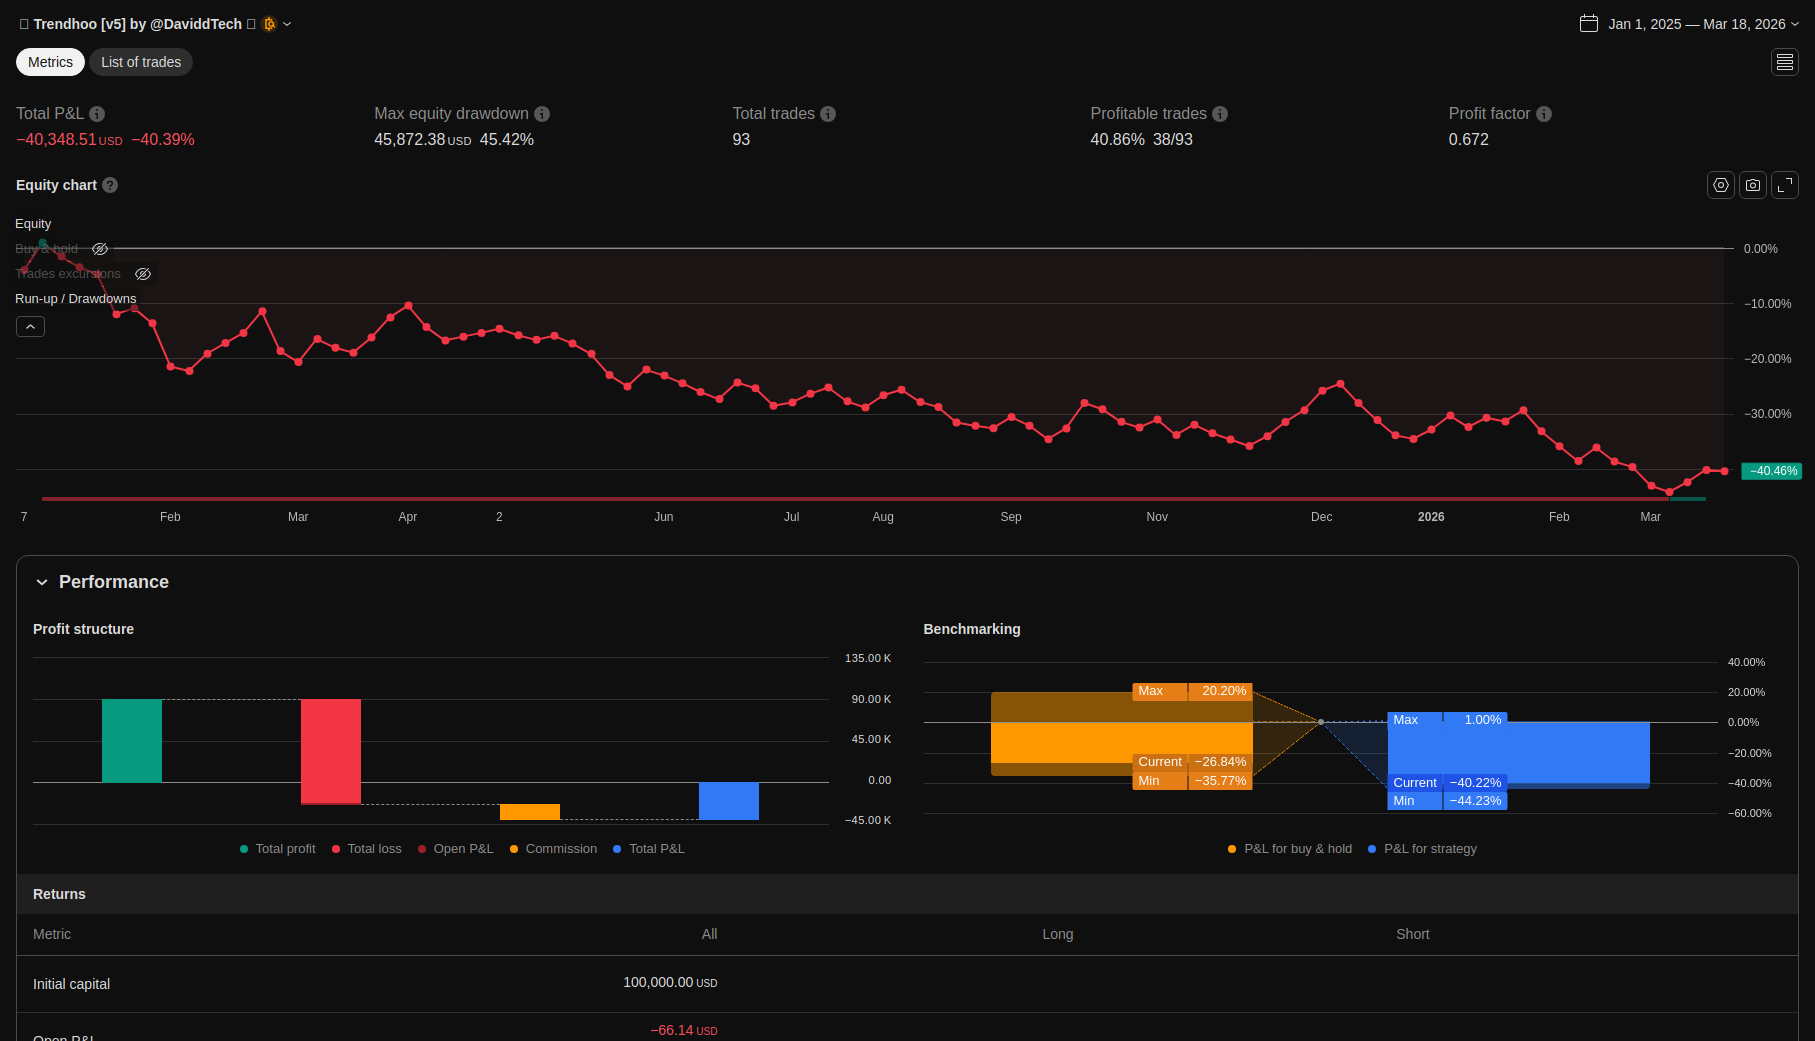1815x1041 pixels.
Task: Click info icon beside Profitable trades
Action: [x=1219, y=114]
